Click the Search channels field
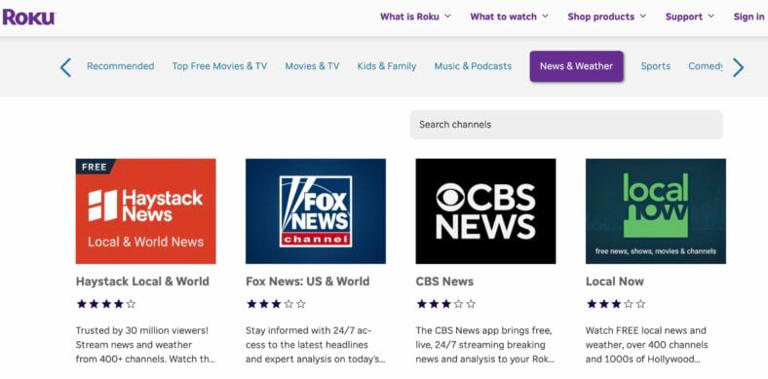The width and height of the screenshot is (768, 379). coord(566,124)
